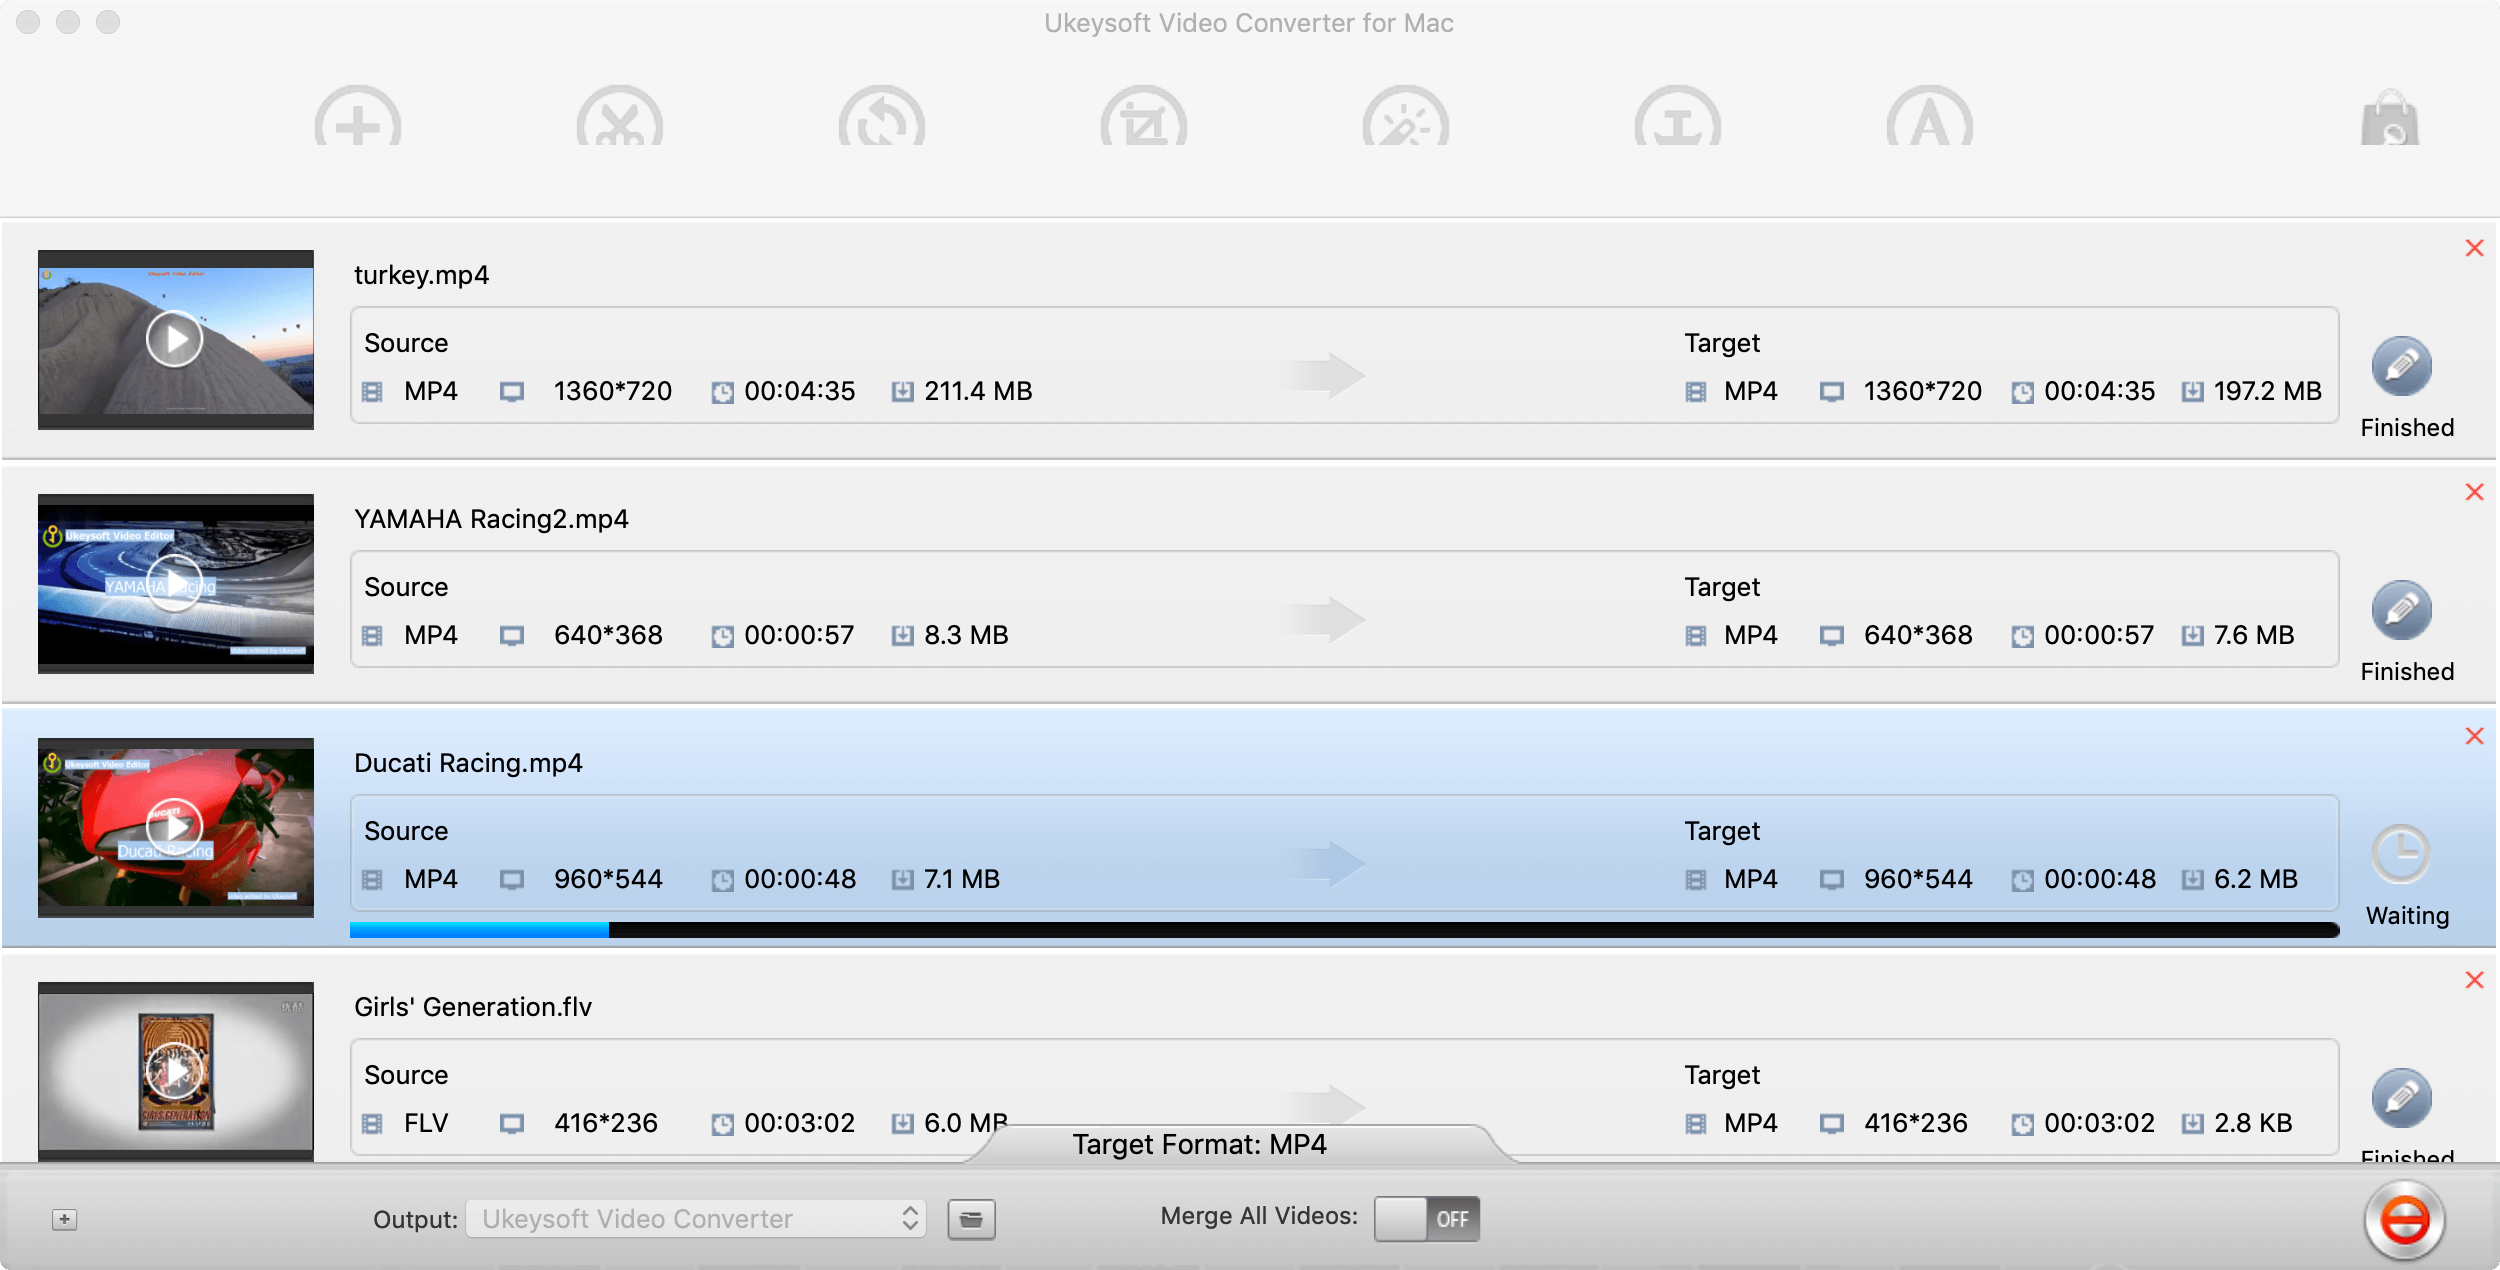Screen dimensions: 2500x1270
Task: Click the Add file icon to import video
Action: [x=356, y=121]
